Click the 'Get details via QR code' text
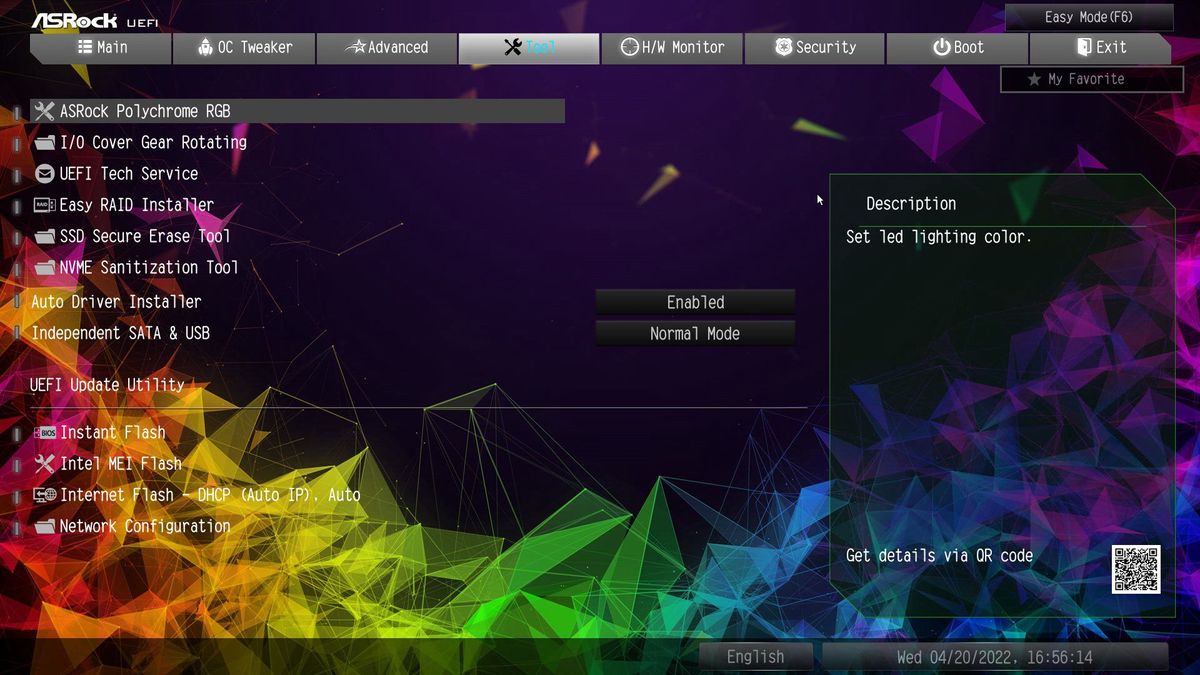This screenshot has height=675, width=1200. 939,556
